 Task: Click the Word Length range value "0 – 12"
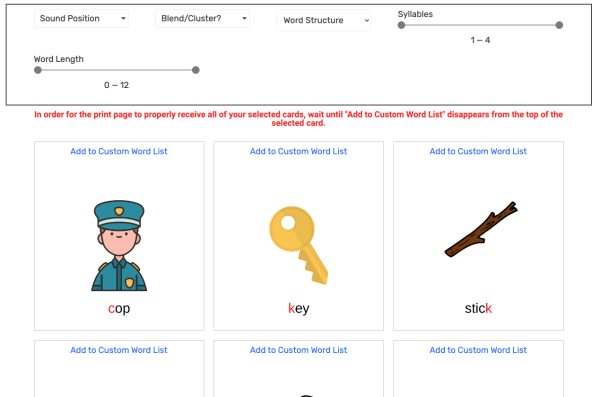(116, 85)
